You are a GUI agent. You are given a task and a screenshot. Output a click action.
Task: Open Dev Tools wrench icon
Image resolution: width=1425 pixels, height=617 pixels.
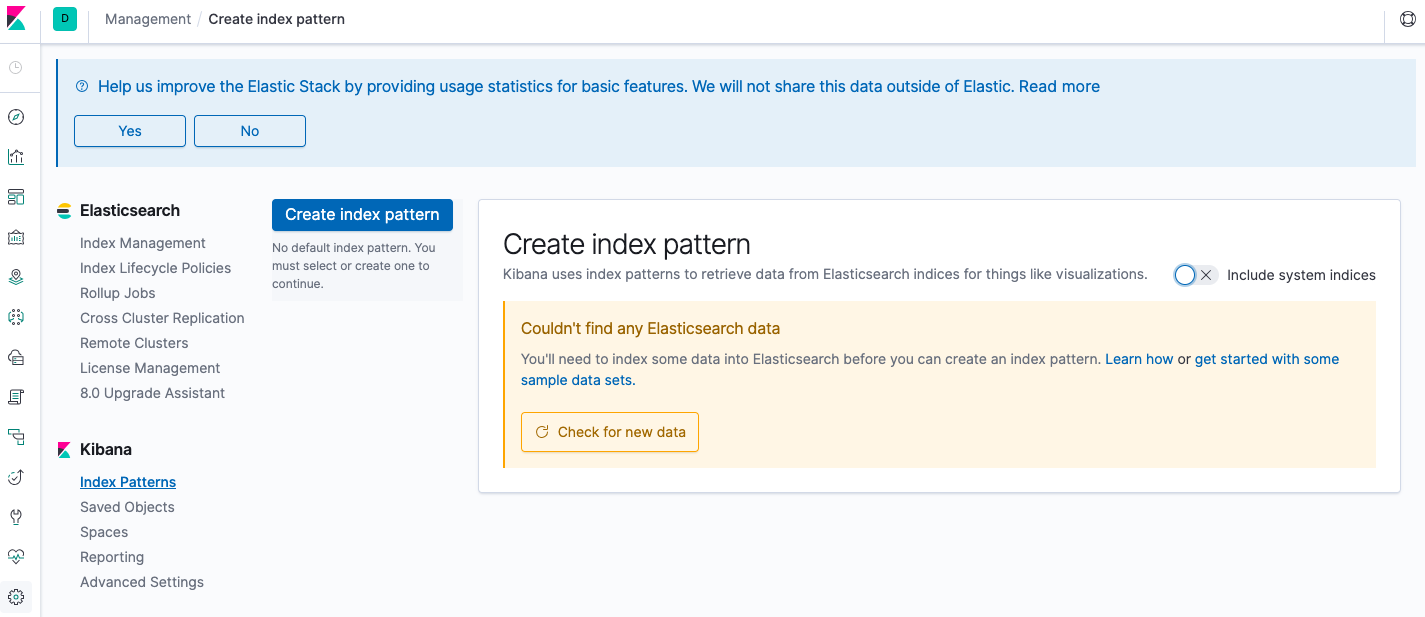tap(16, 517)
